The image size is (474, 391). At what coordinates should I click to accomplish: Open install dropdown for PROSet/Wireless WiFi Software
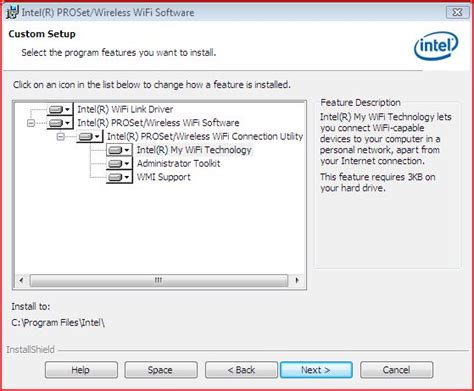pyautogui.click(x=60, y=123)
